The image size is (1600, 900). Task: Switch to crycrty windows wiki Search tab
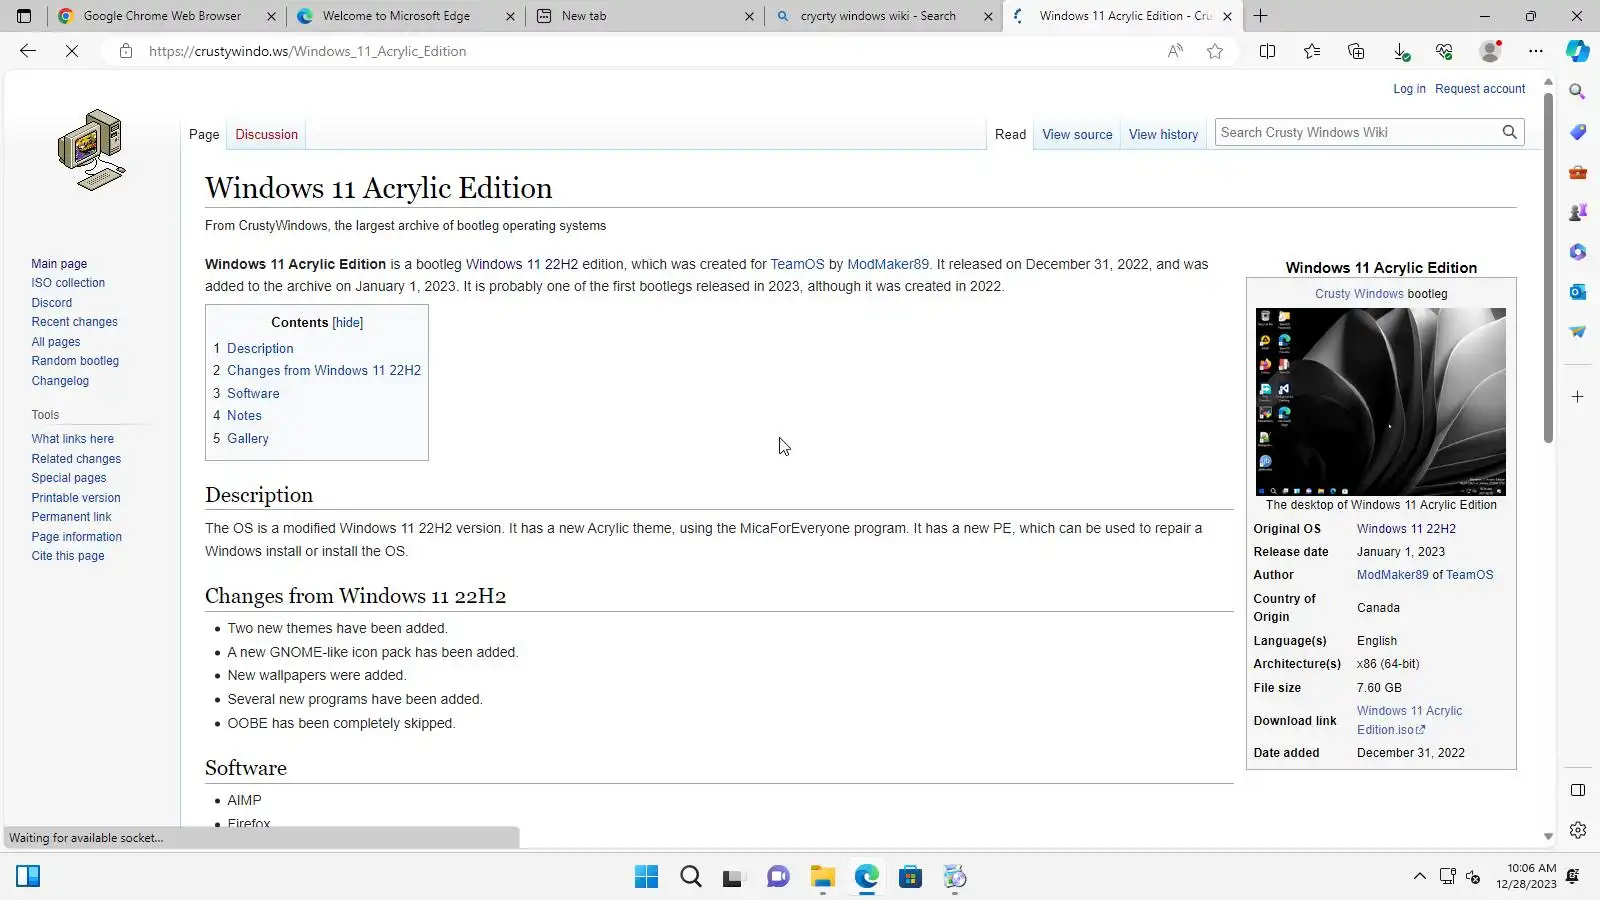tap(884, 16)
